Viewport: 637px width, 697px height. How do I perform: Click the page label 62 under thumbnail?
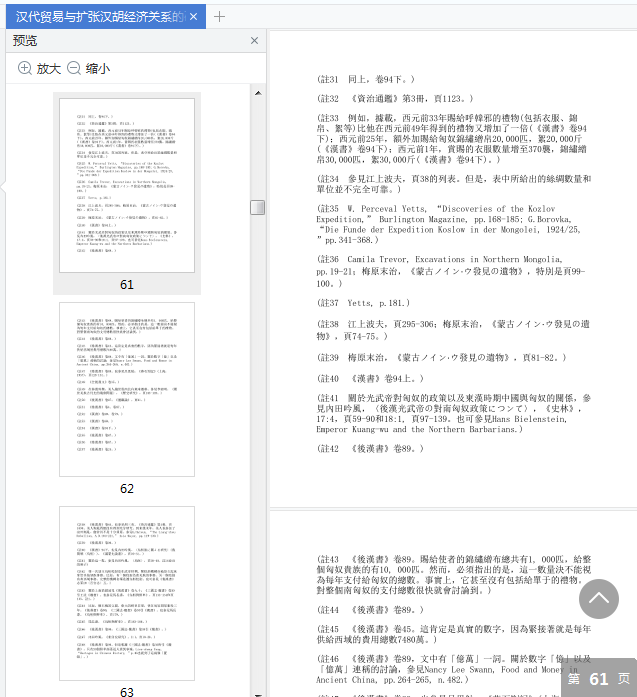tap(127, 489)
